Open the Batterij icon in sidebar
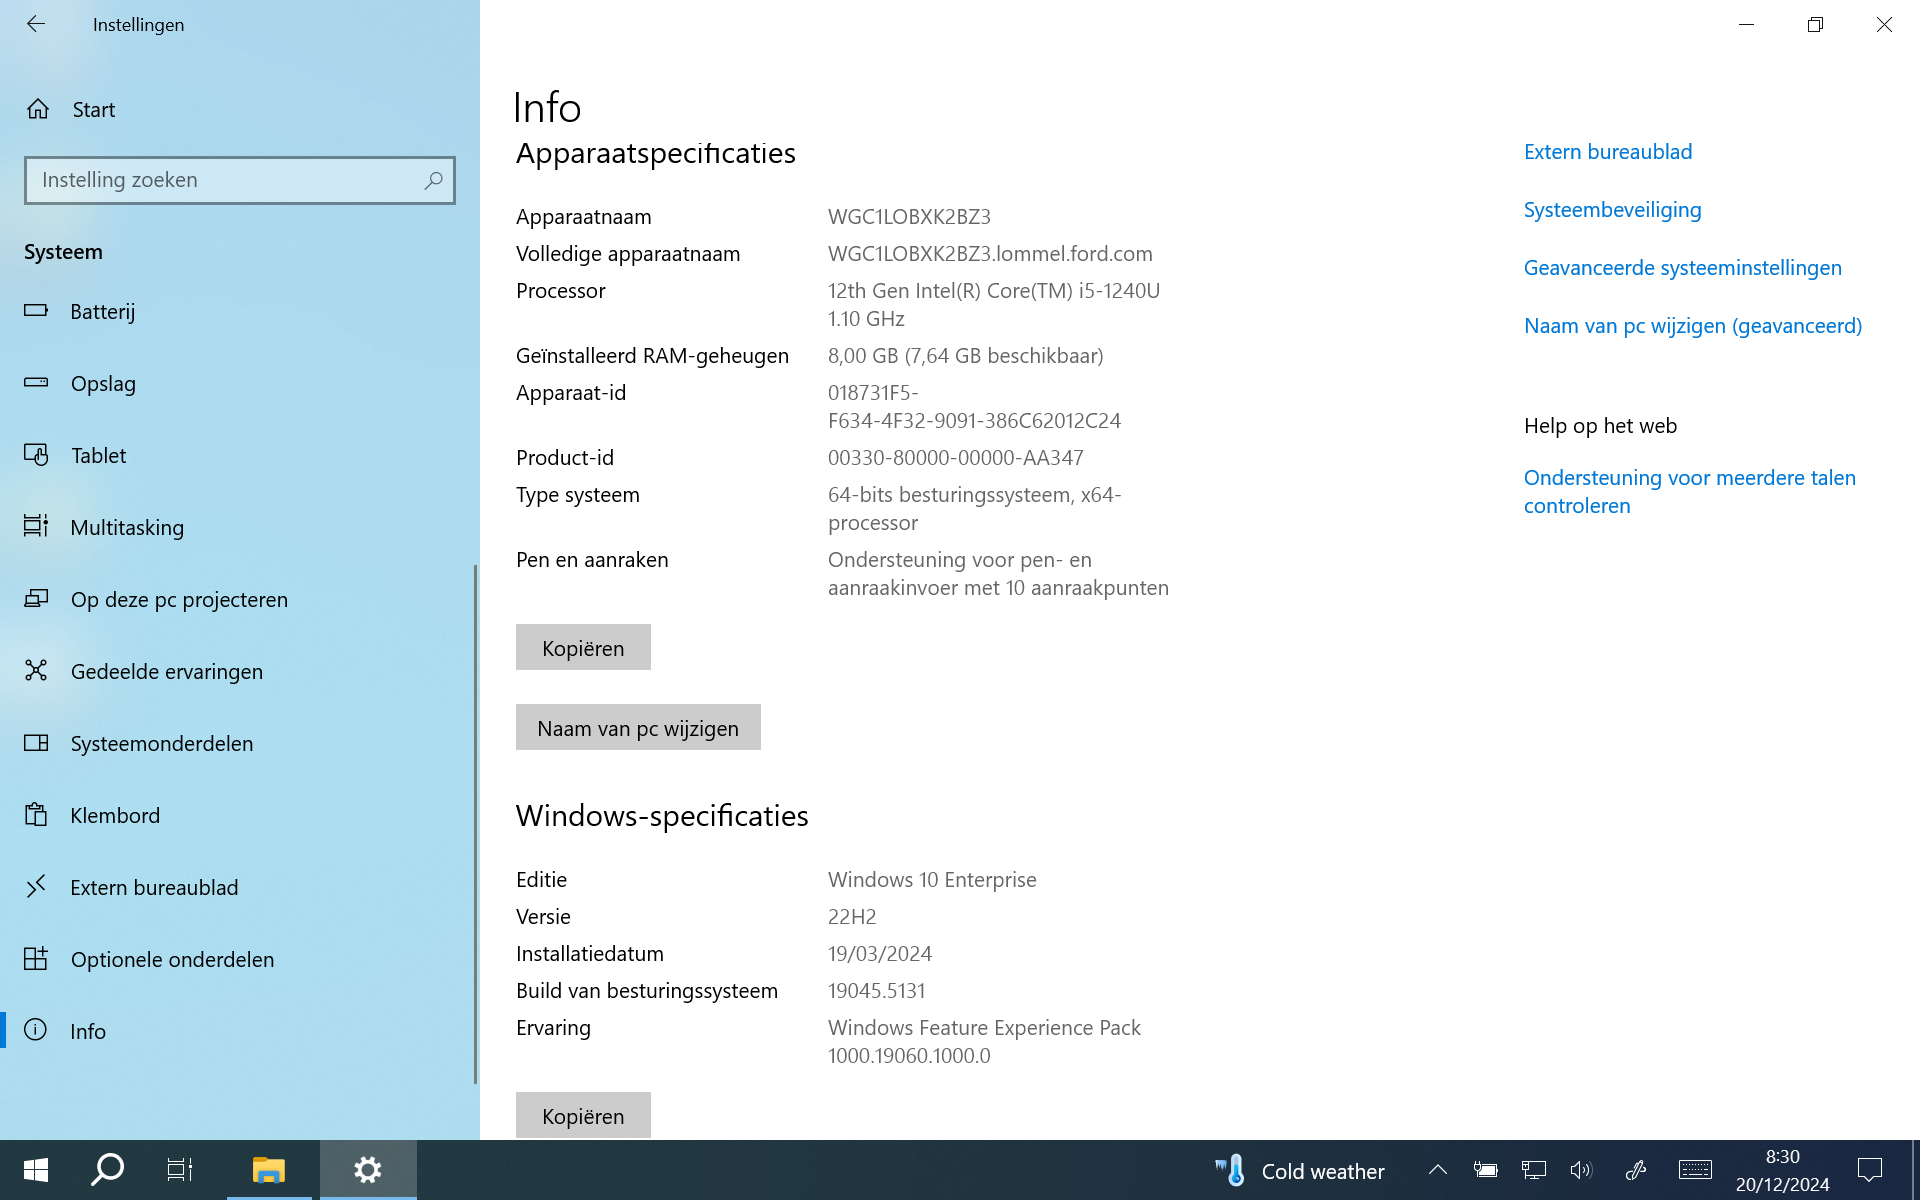 tap(36, 311)
